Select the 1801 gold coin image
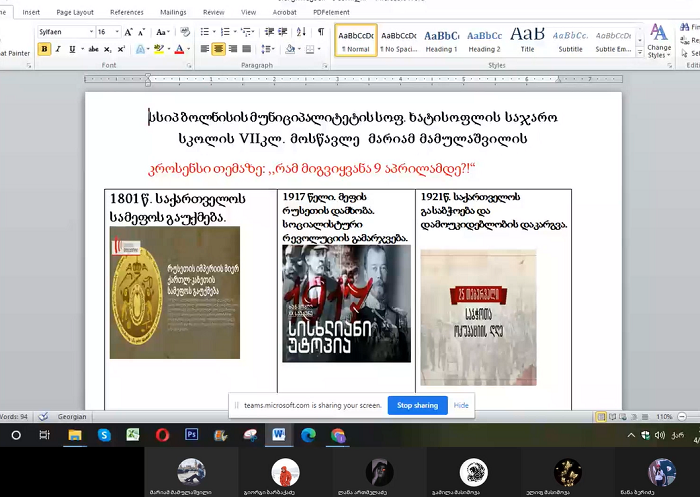Viewport: 700px width, 497px height. pos(175,292)
